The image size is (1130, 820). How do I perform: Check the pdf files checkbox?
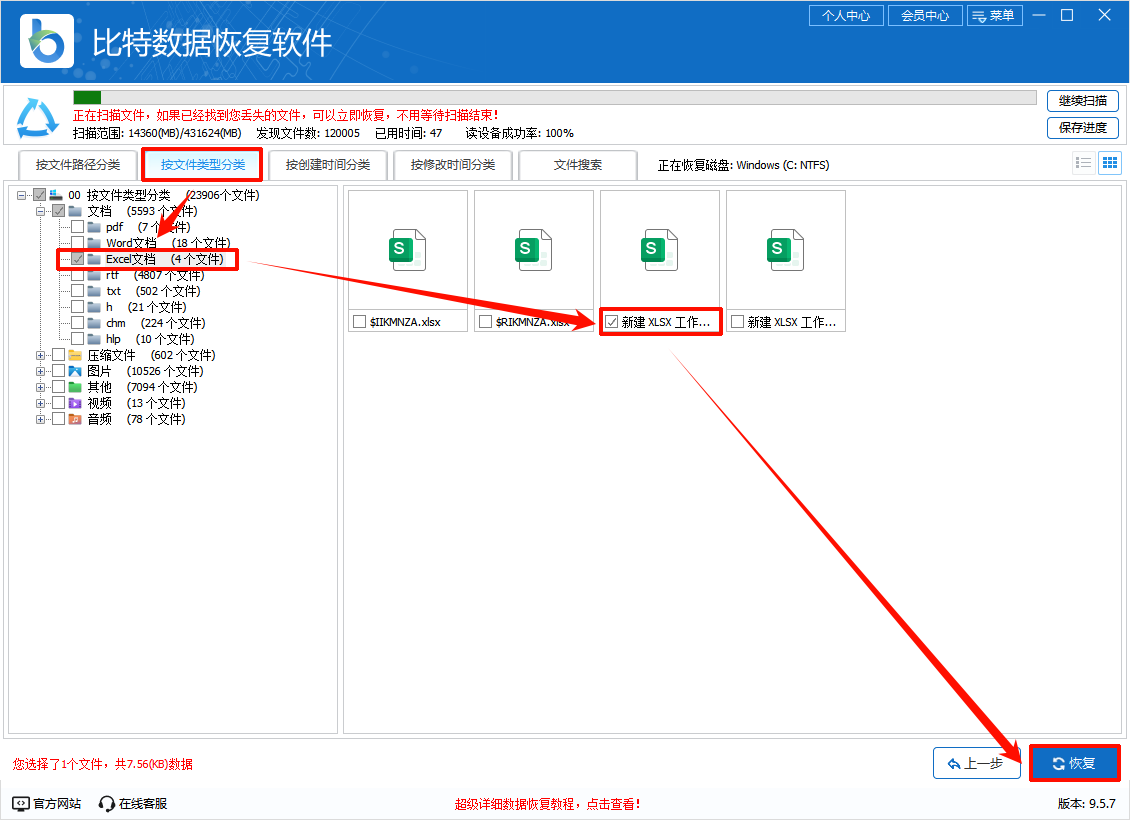coord(77,227)
